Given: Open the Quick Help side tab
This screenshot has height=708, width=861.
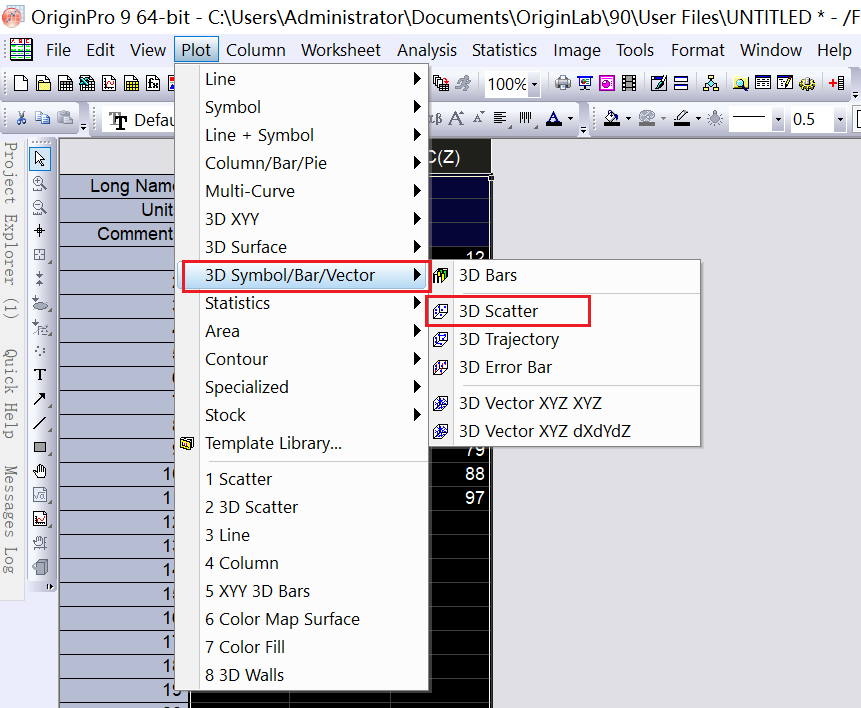Looking at the screenshot, I should coord(10,393).
